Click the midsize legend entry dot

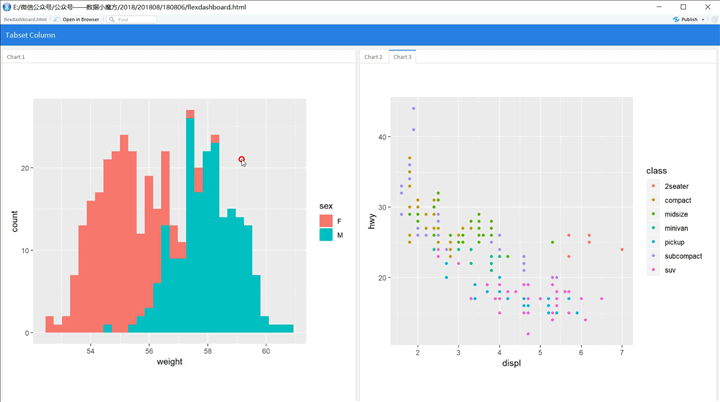(x=653, y=214)
